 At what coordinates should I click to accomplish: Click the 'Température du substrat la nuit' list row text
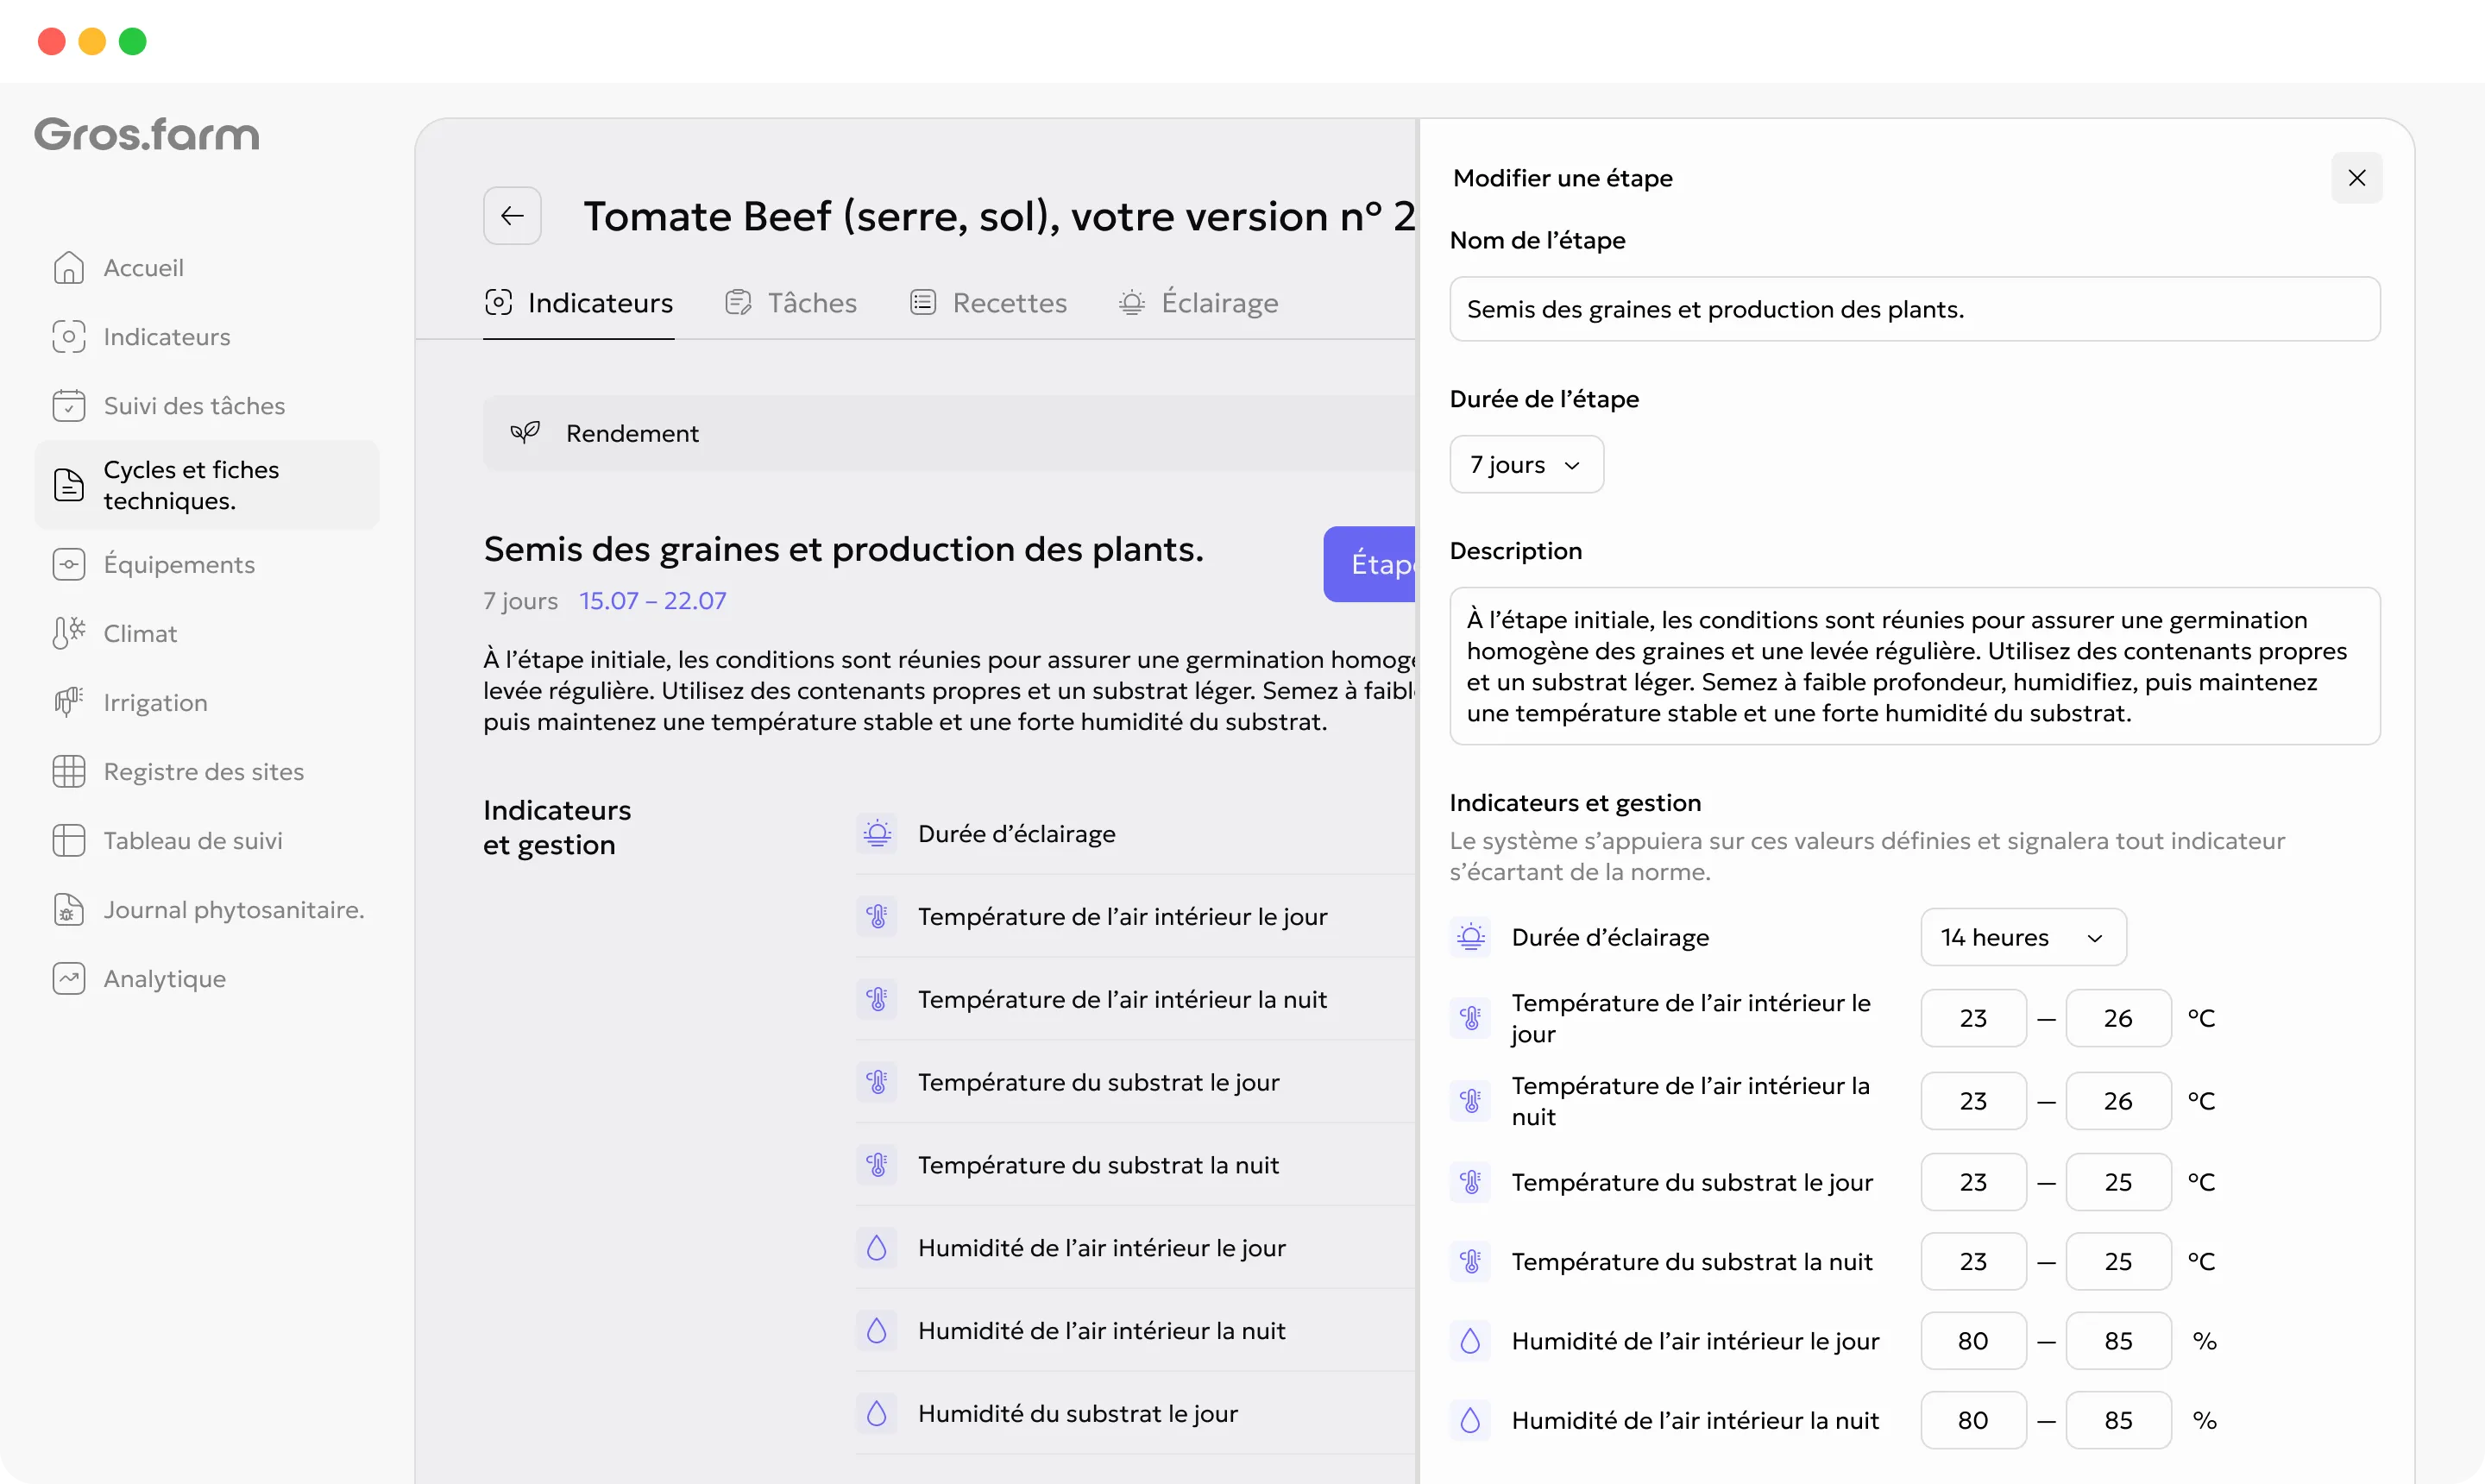(1098, 1166)
